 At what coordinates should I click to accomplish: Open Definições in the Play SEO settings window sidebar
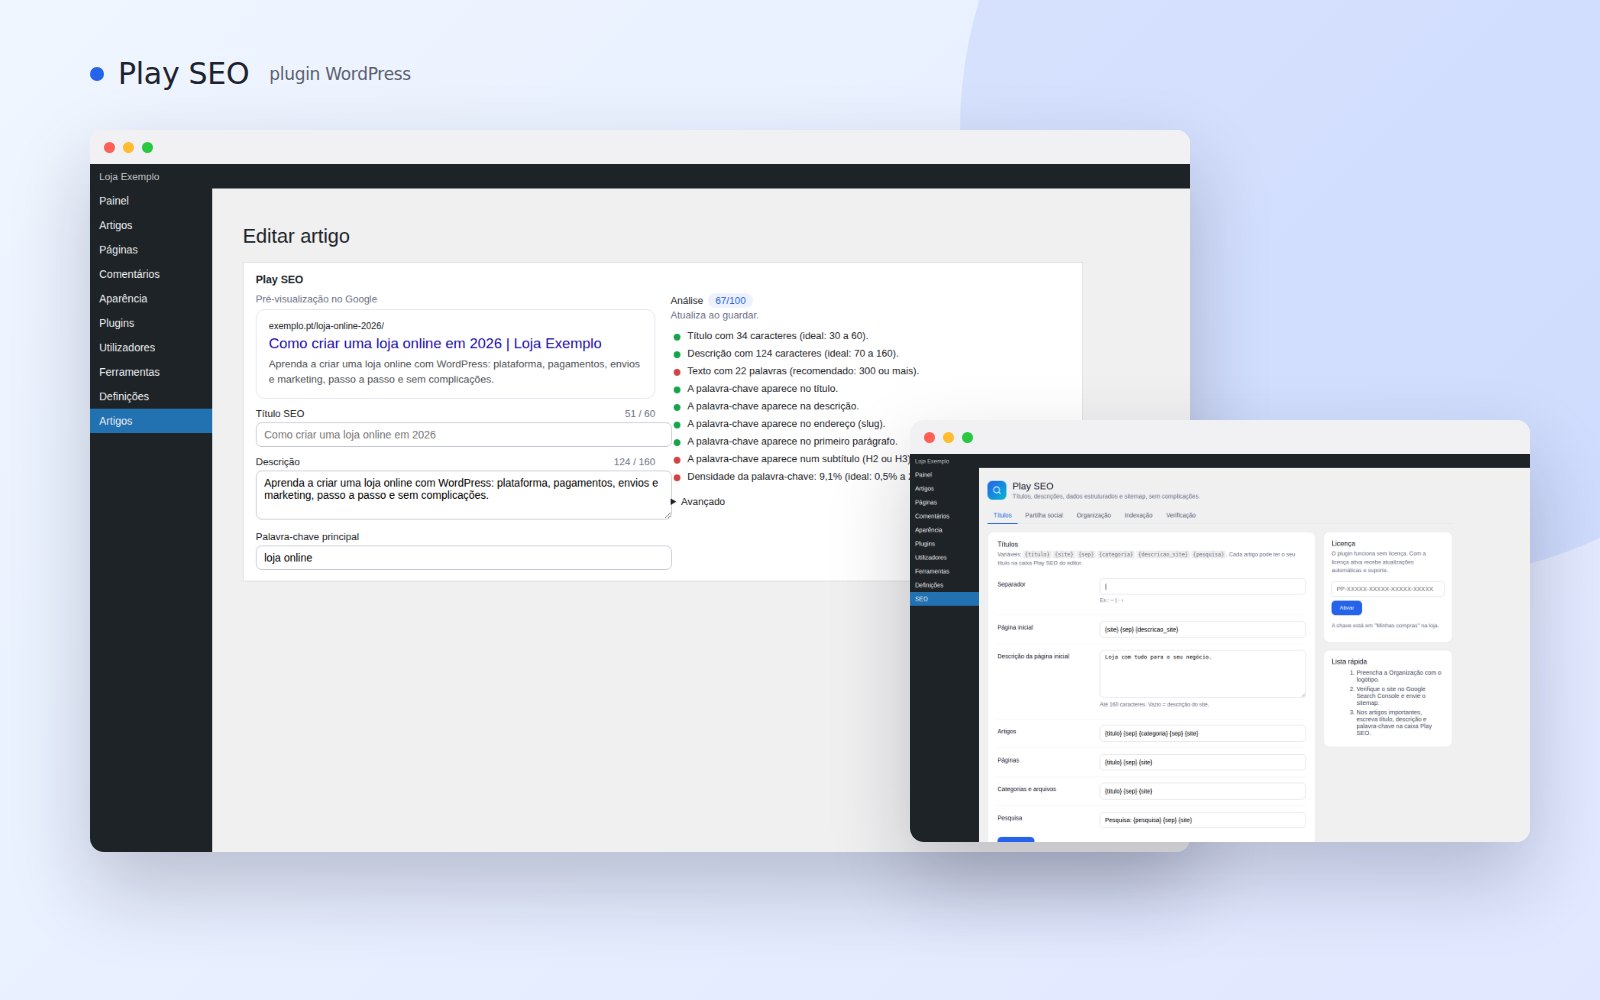pyautogui.click(x=944, y=585)
